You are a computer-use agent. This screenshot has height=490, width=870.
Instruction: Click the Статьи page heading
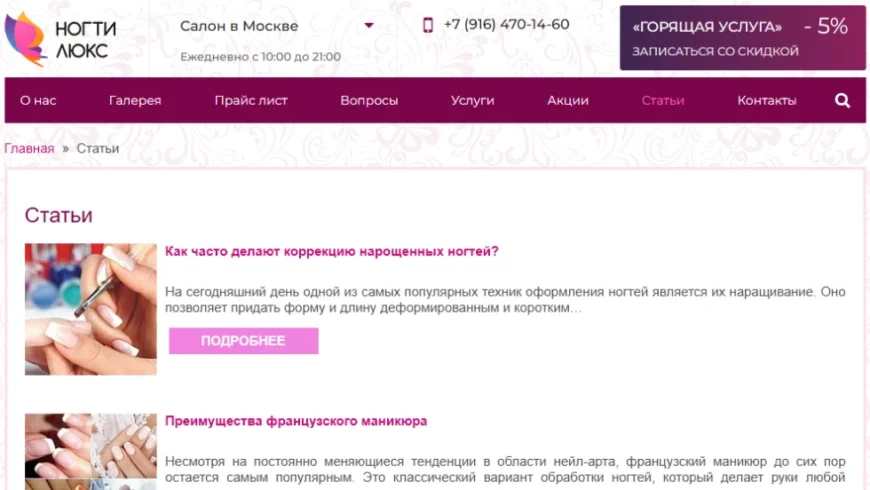tap(58, 215)
